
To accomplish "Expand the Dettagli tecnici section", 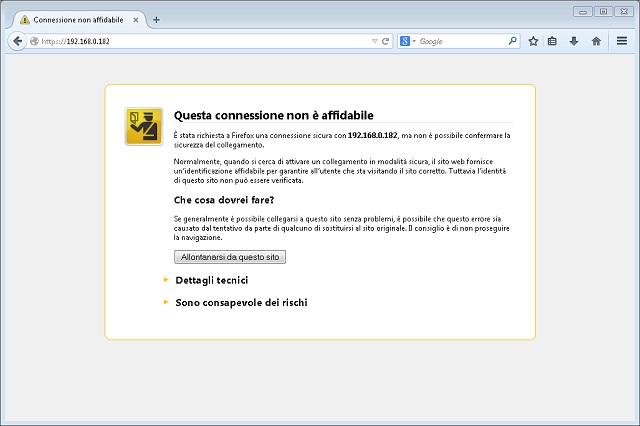I will click(x=211, y=280).
